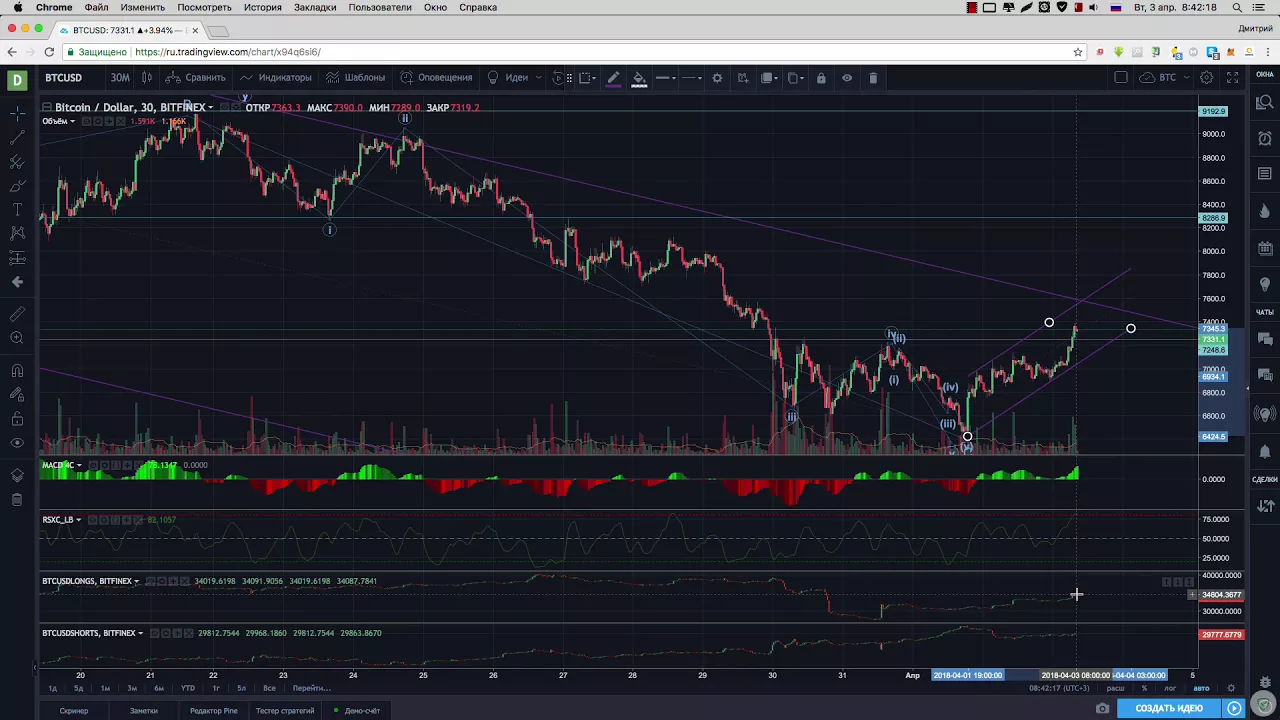This screenshot has width=1280, height=720.
Task: Open the watchlist panel icon
Action: point(1265,101)
